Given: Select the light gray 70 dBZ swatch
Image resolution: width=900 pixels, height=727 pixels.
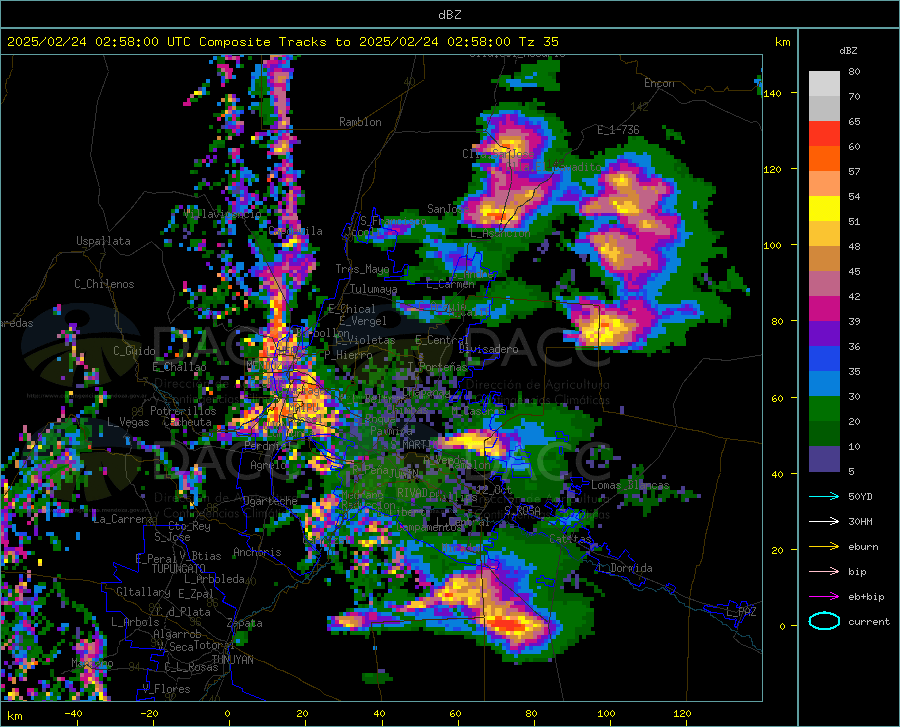Looking at the screenshot, I should point(824,84).
